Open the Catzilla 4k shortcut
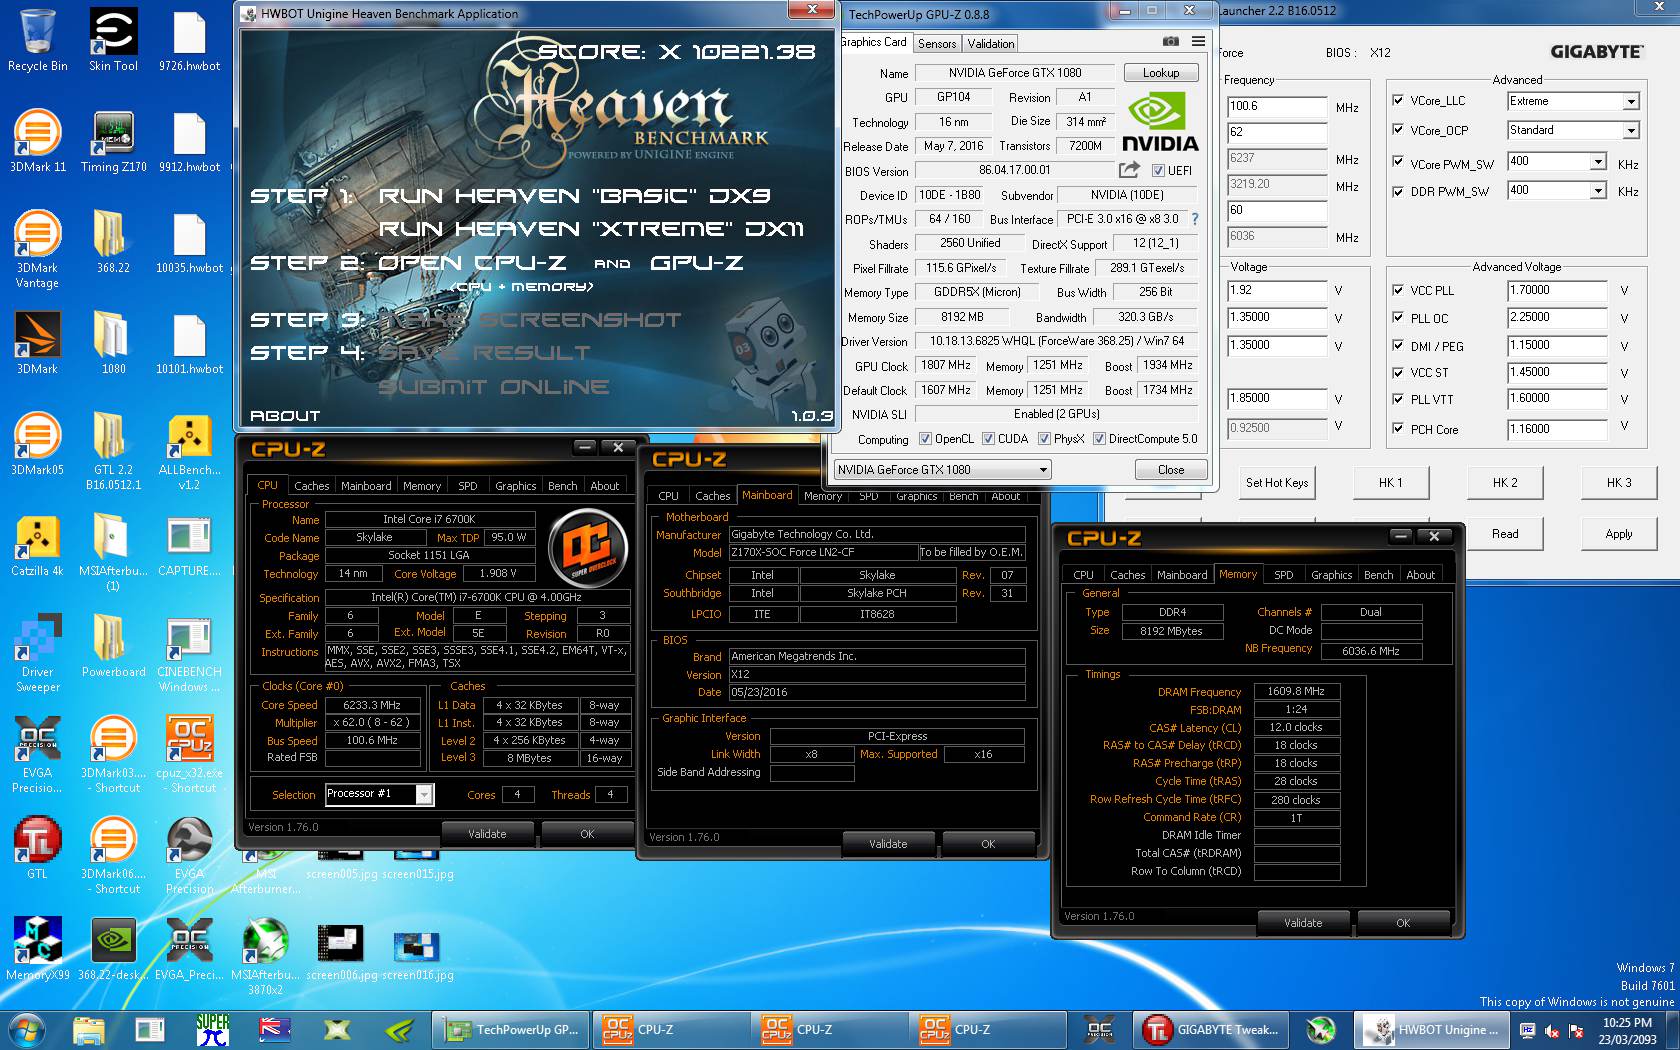1680x1050 pixels. [37, 545]
